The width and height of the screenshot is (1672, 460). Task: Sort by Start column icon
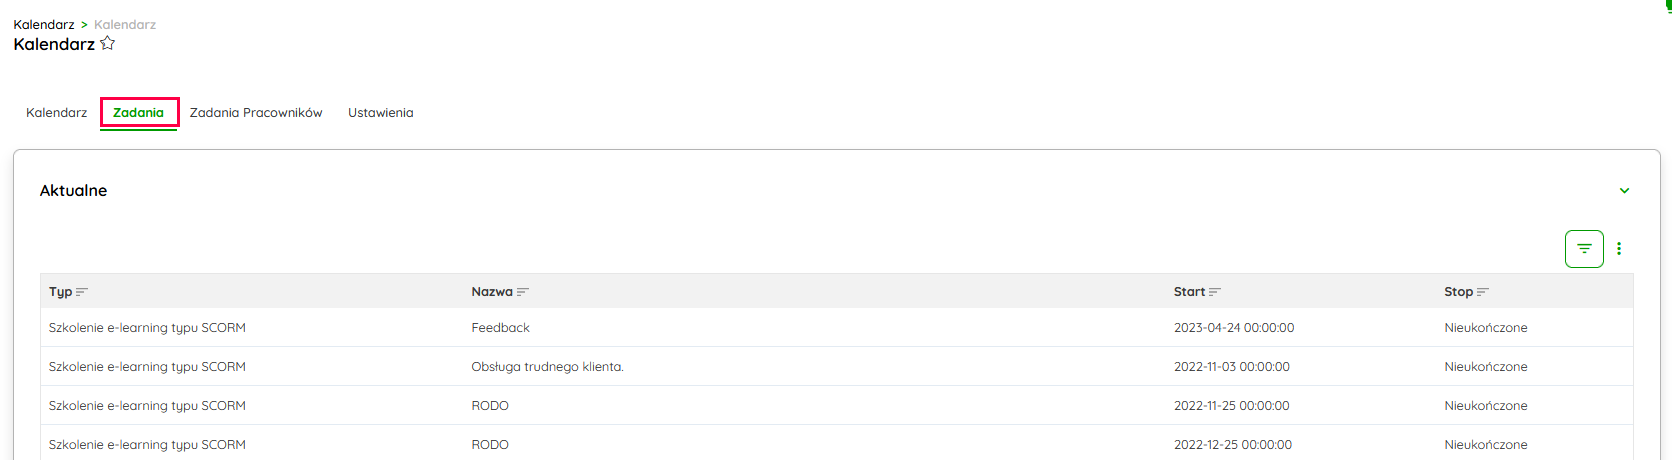[x=1215, y=292]
